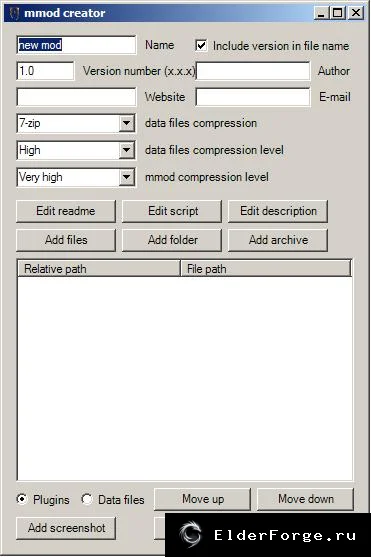Maximize the mmod creator window
Viewport: 371px width, 557px height.
[x=338, y=13]
